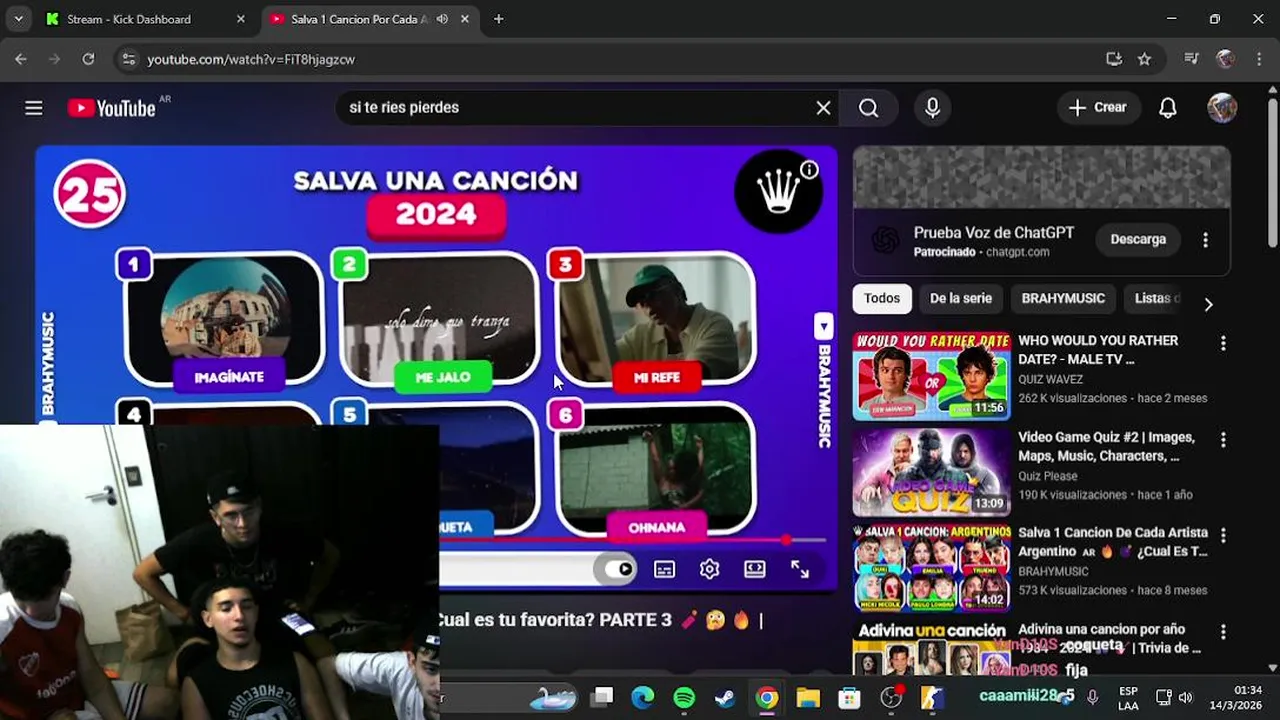The height and width of the screenshot is (720, 1280).
Task: Open the Counter-Strike taskbar icon
Action: pos(932,698)
